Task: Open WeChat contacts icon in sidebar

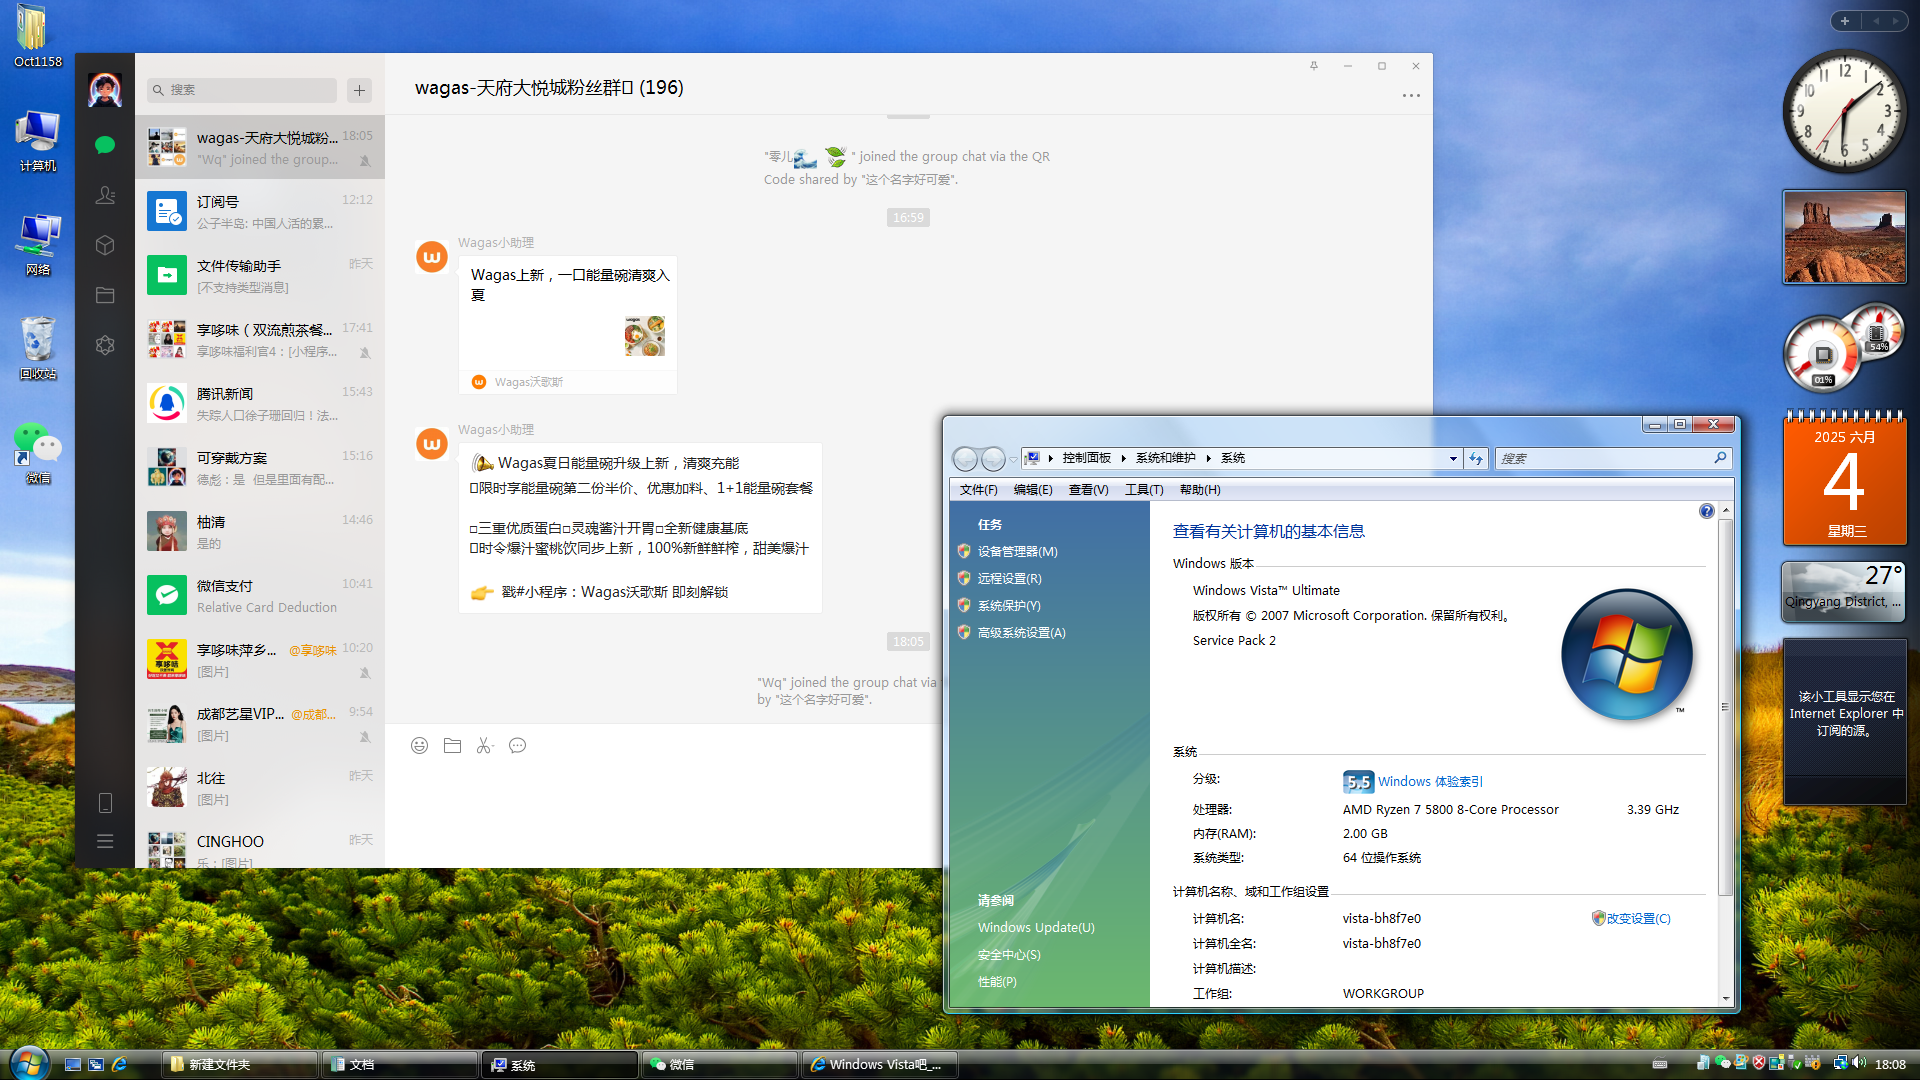Action: 105,195
